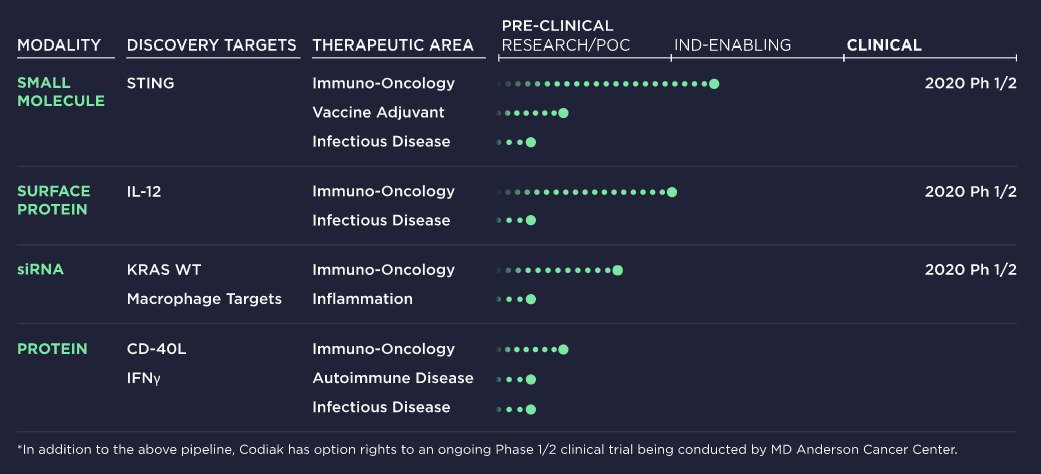Click the Vaccine Adjuvant progress endpoint dot
This screenshot has width=1041, height=474.
point(564,113)
